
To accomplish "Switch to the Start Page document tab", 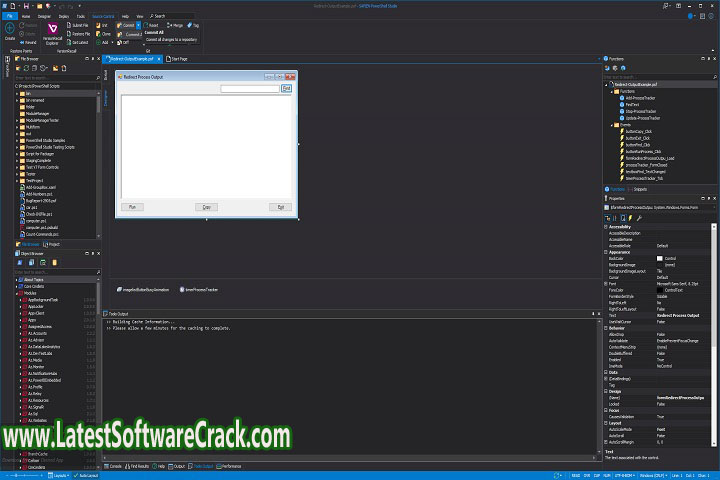I will (x=177, y=59).
